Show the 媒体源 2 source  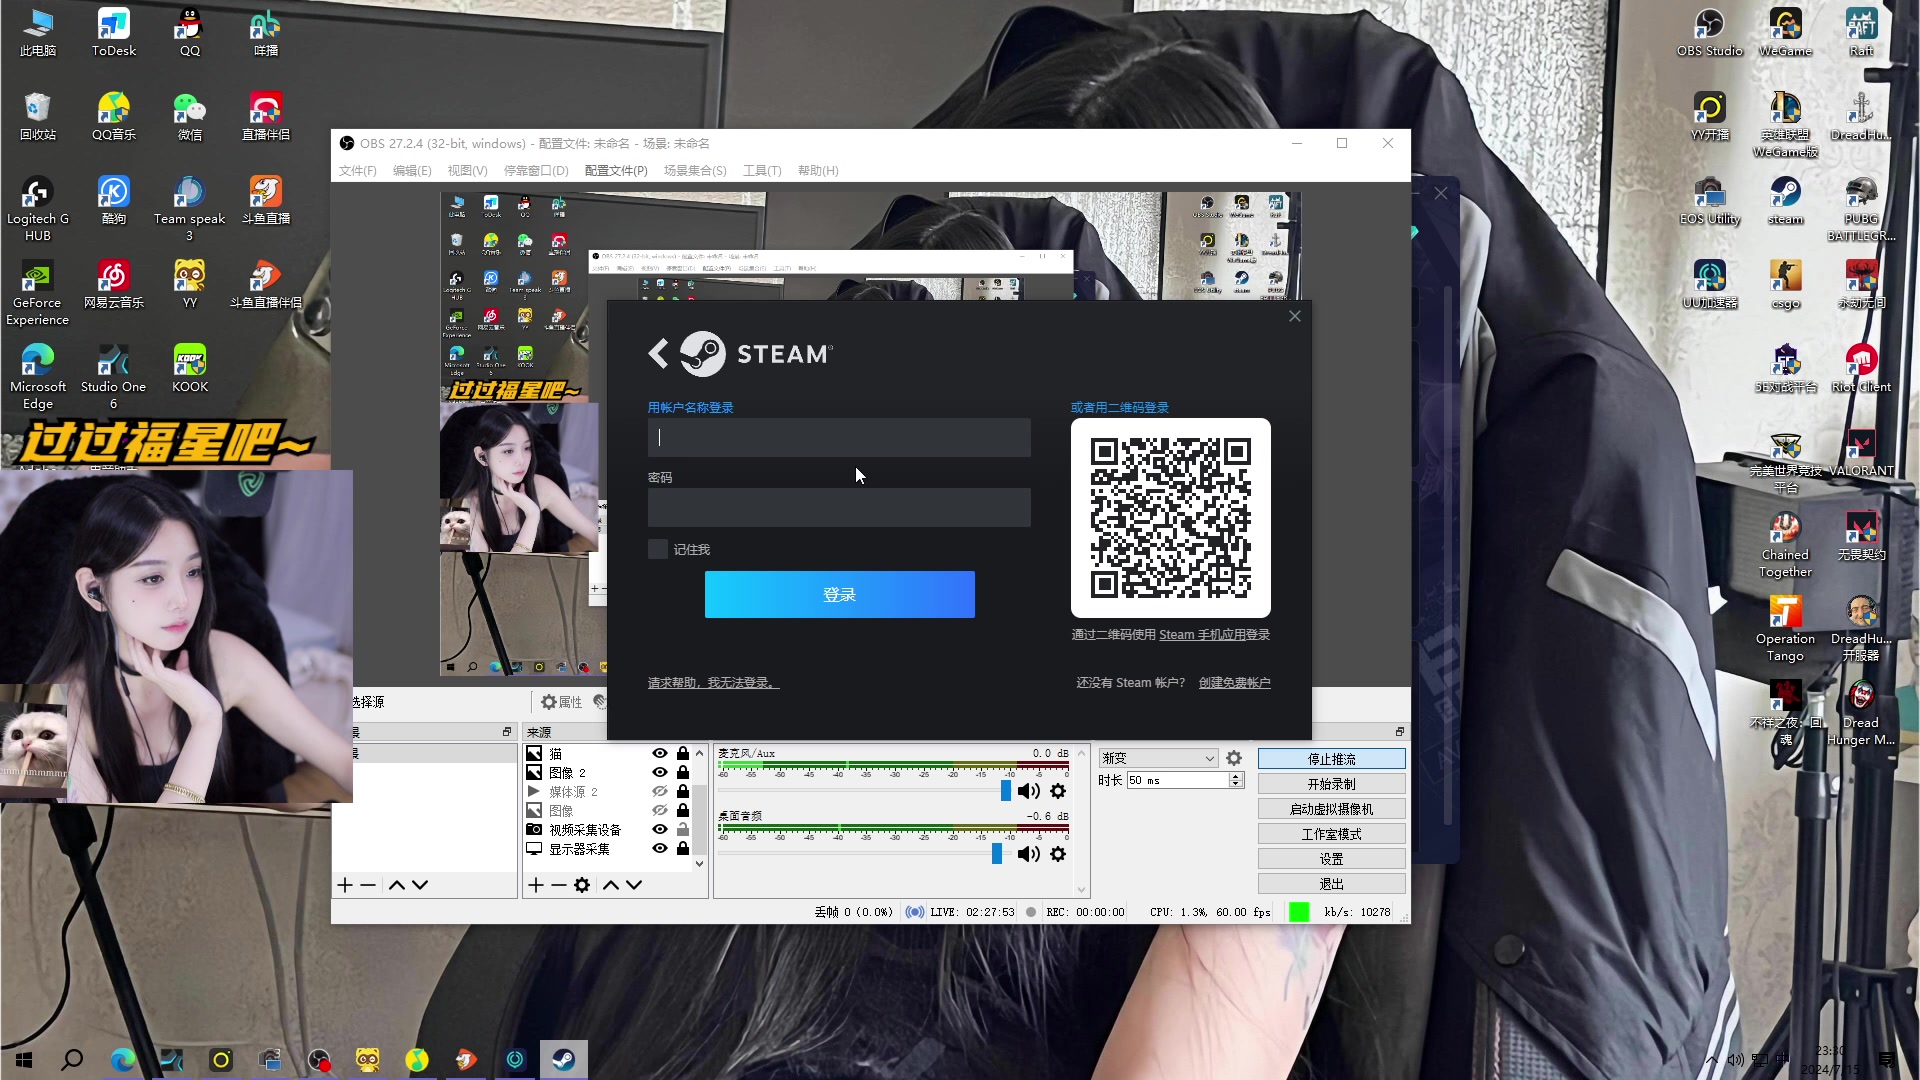point(660,792)
